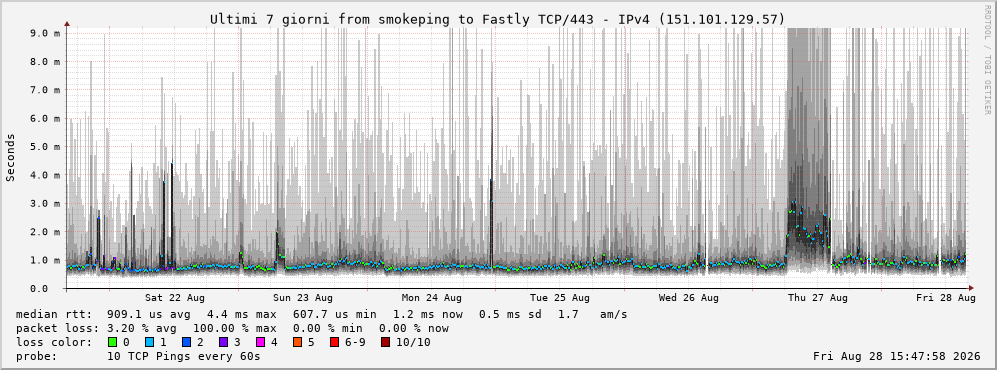This screenshot has width=997, height=370.
Task: Click the graph title mentioning Fastly TCP/443
Action: click(x=498, y=20)
